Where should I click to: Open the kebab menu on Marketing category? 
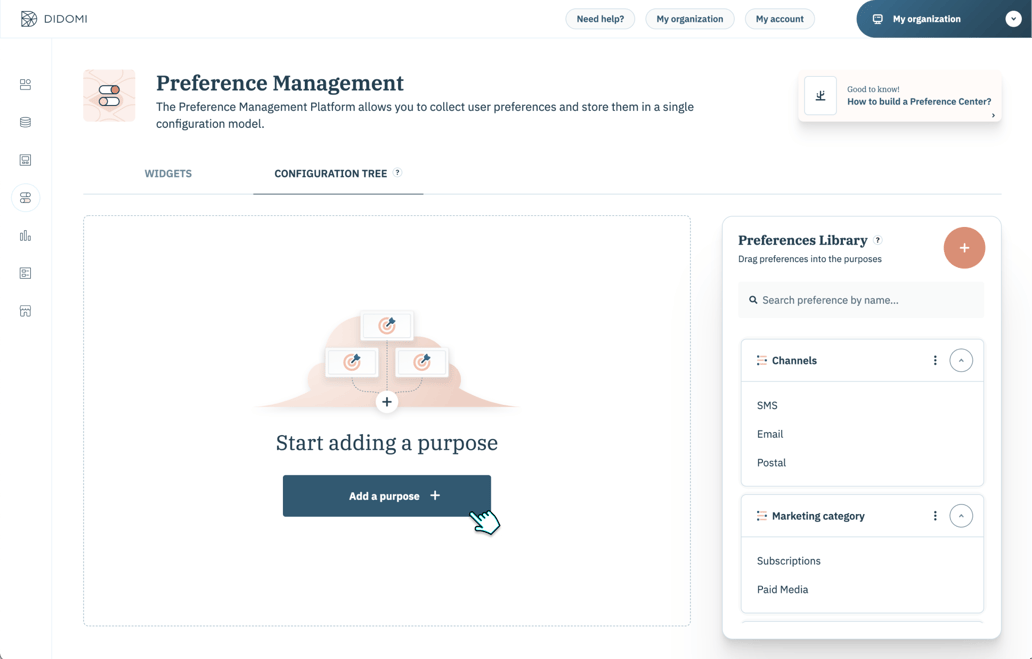935,515
